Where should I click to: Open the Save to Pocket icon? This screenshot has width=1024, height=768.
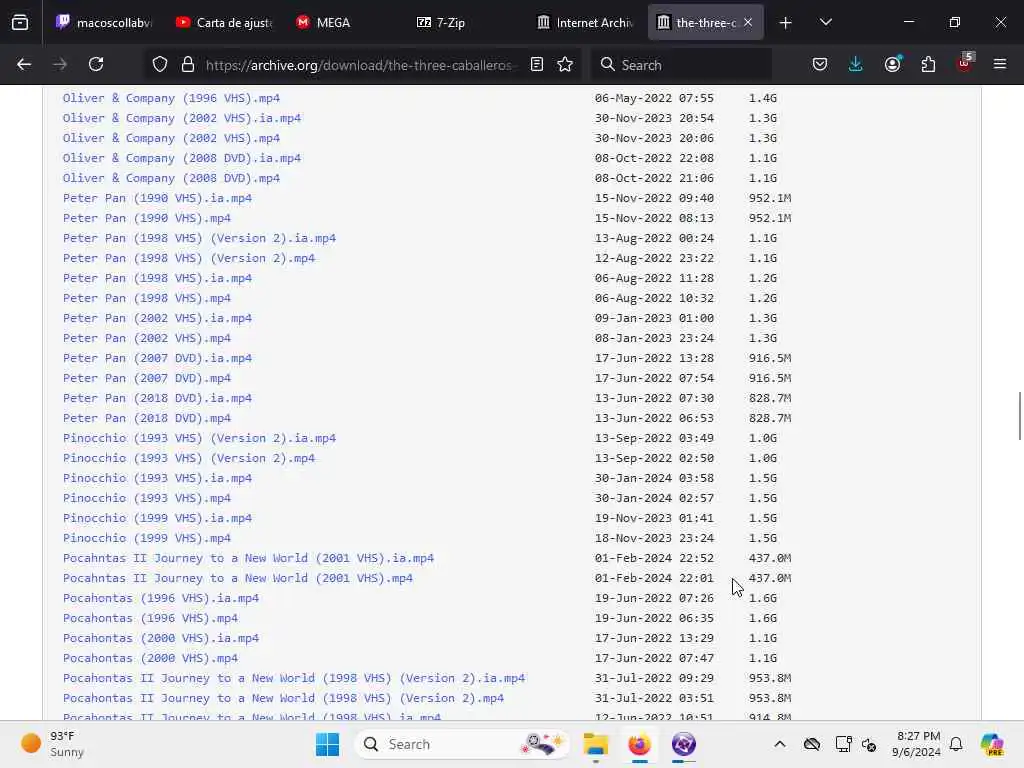(x=820, y=65)
